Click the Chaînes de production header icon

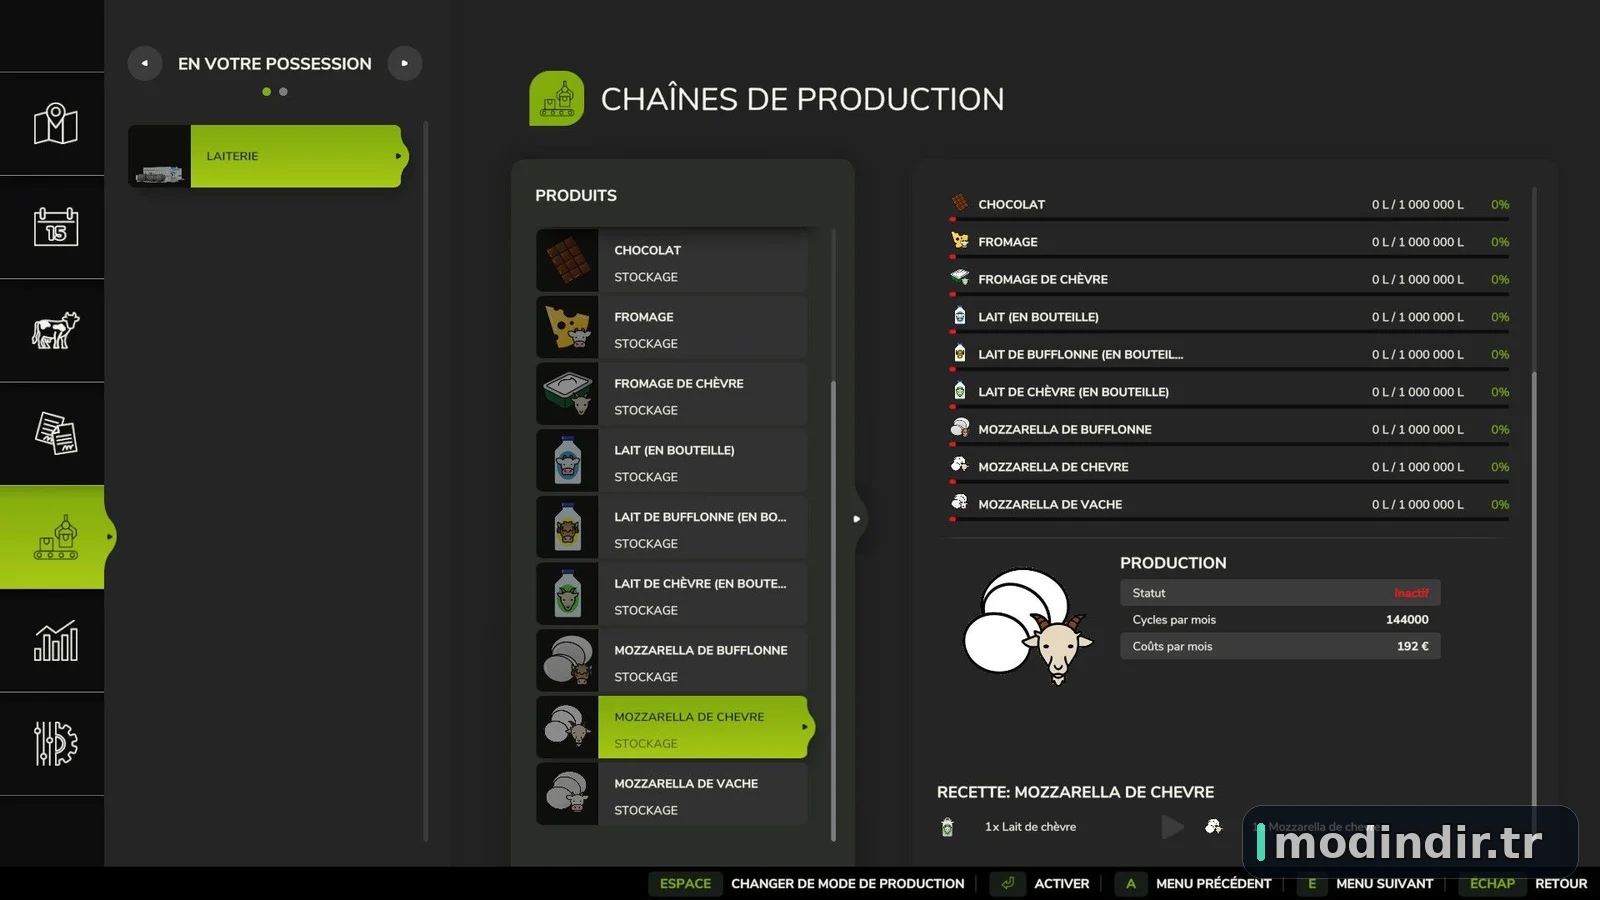coord(557,98)
